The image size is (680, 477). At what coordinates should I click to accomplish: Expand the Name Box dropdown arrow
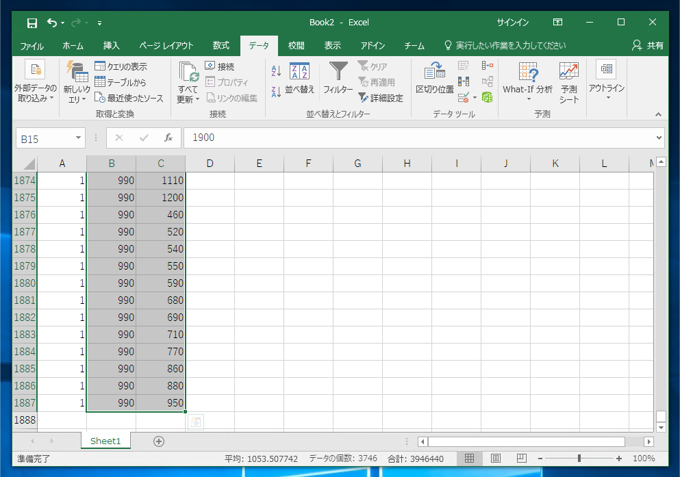pyautogui.click(x=78, y=138)
